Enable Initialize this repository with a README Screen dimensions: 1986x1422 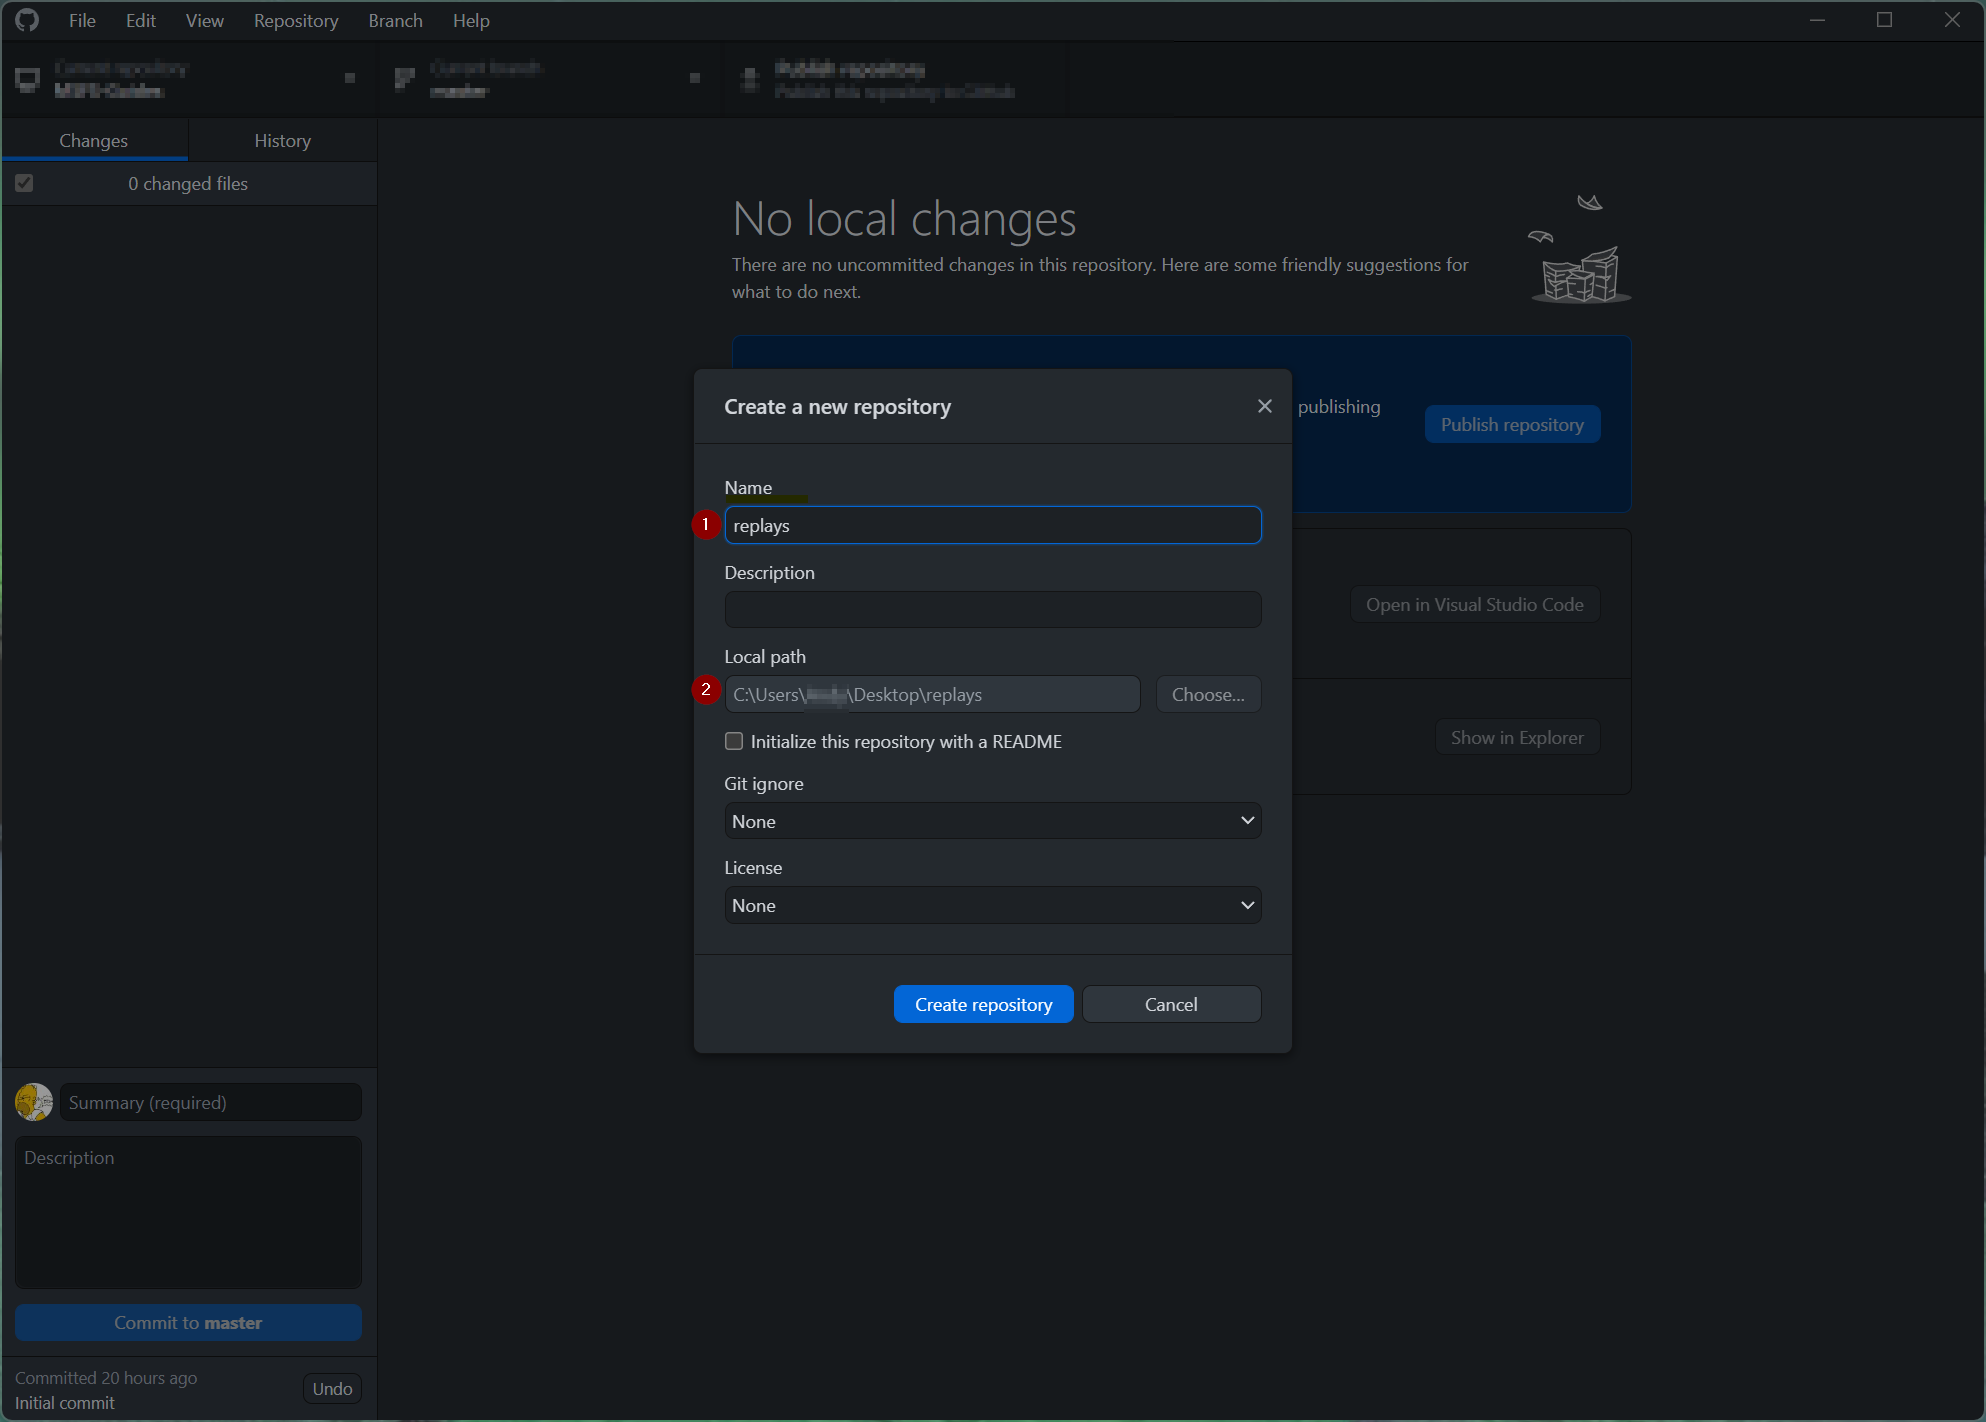tap(734, 741)
